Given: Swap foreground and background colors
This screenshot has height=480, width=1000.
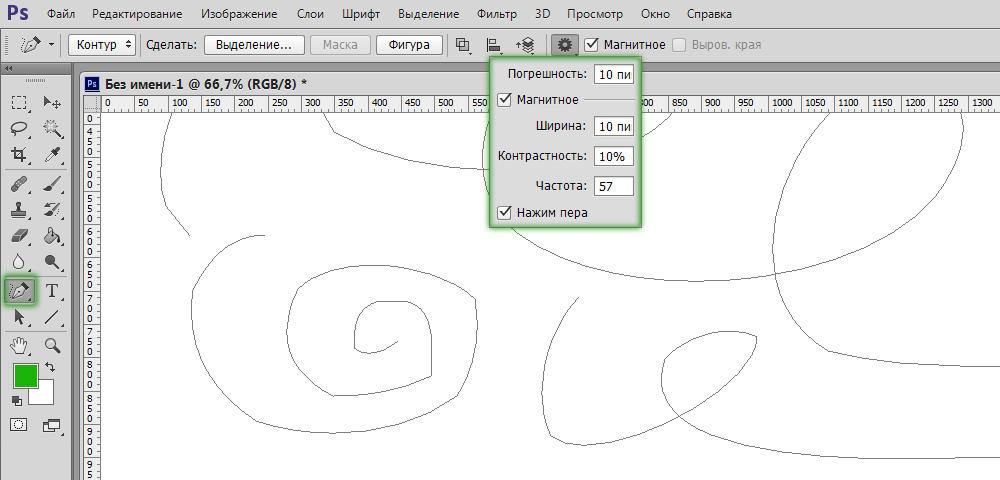Looking at the screenshot, I should click(x=50, y=368).
